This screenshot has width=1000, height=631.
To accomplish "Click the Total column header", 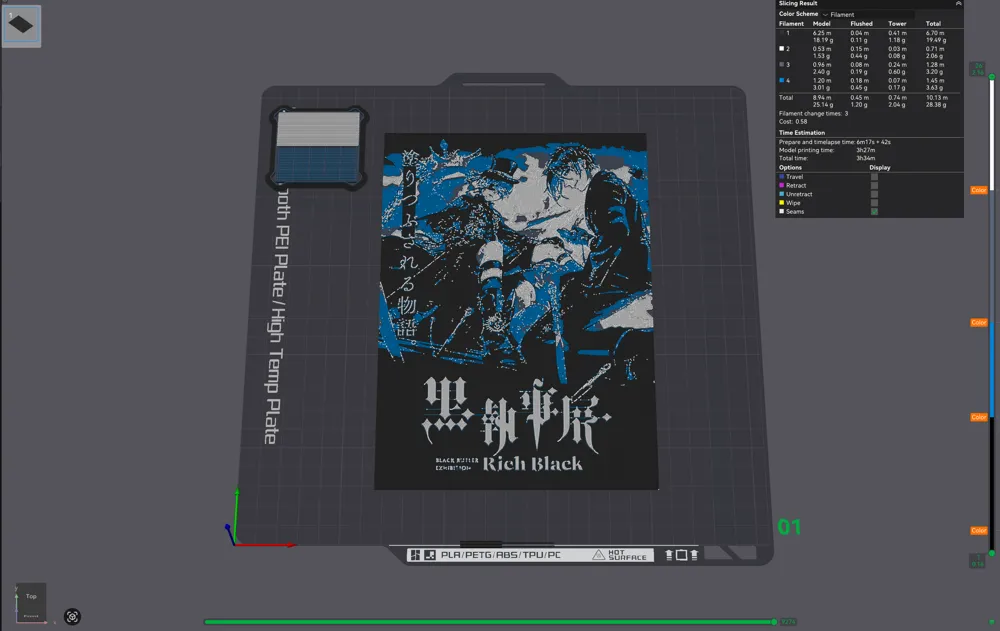I will [x=933, y=24].
